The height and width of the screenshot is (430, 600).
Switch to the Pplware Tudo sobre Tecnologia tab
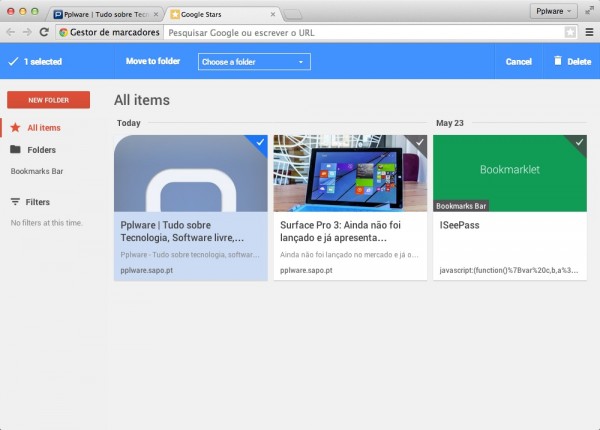[x=106, y=15]
